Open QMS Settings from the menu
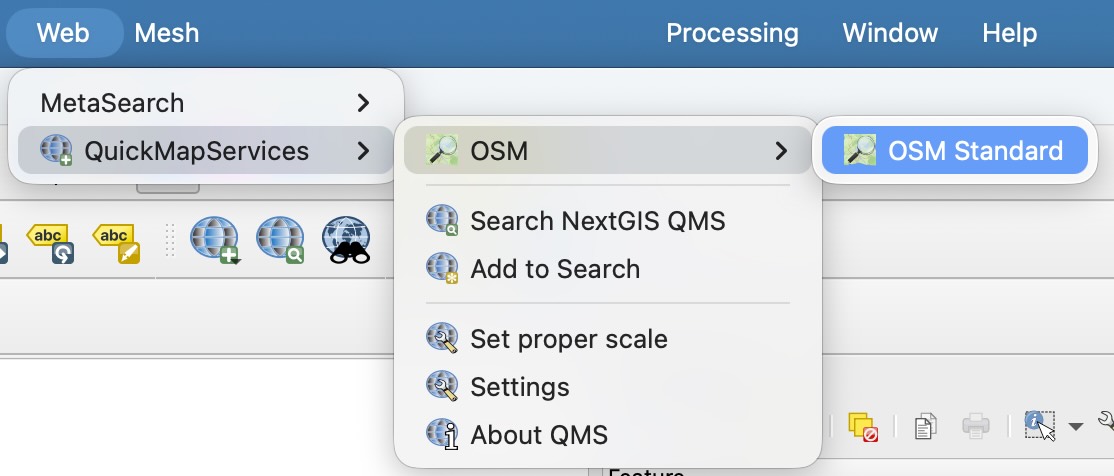1114x476 pixels. 519,387
